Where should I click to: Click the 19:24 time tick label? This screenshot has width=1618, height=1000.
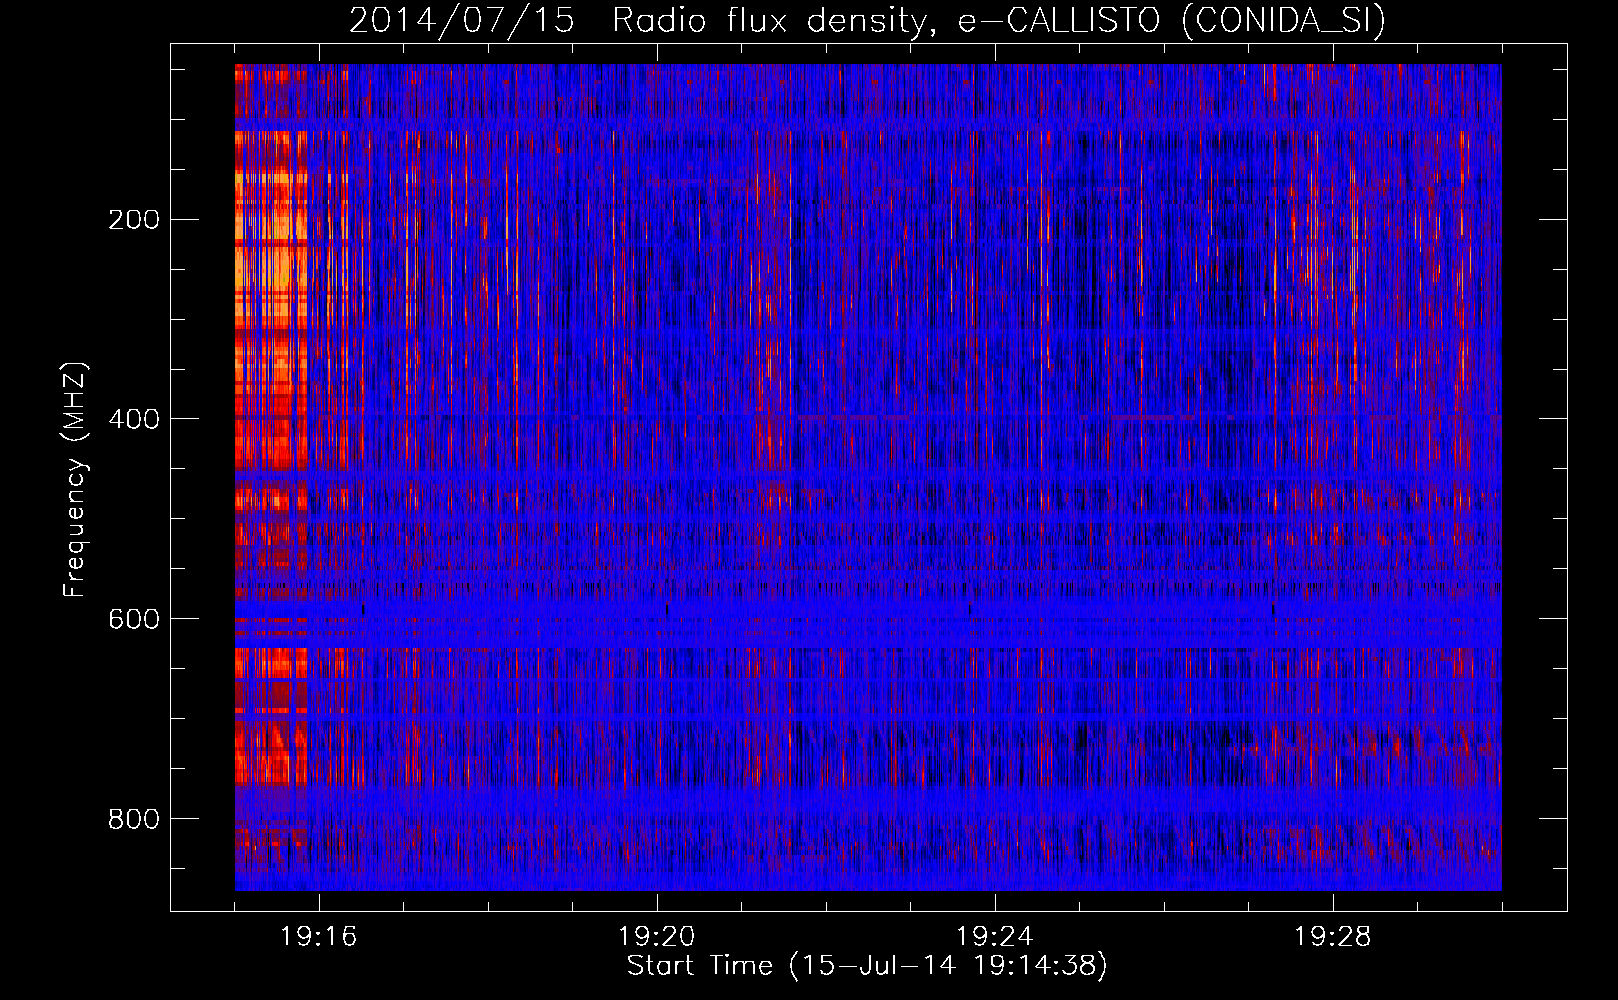[x=995, y=937]
